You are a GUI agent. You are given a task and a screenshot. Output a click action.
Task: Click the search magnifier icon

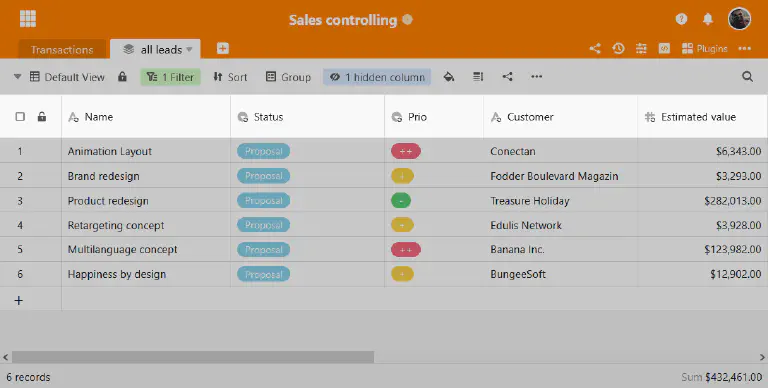tap(747, 76)
